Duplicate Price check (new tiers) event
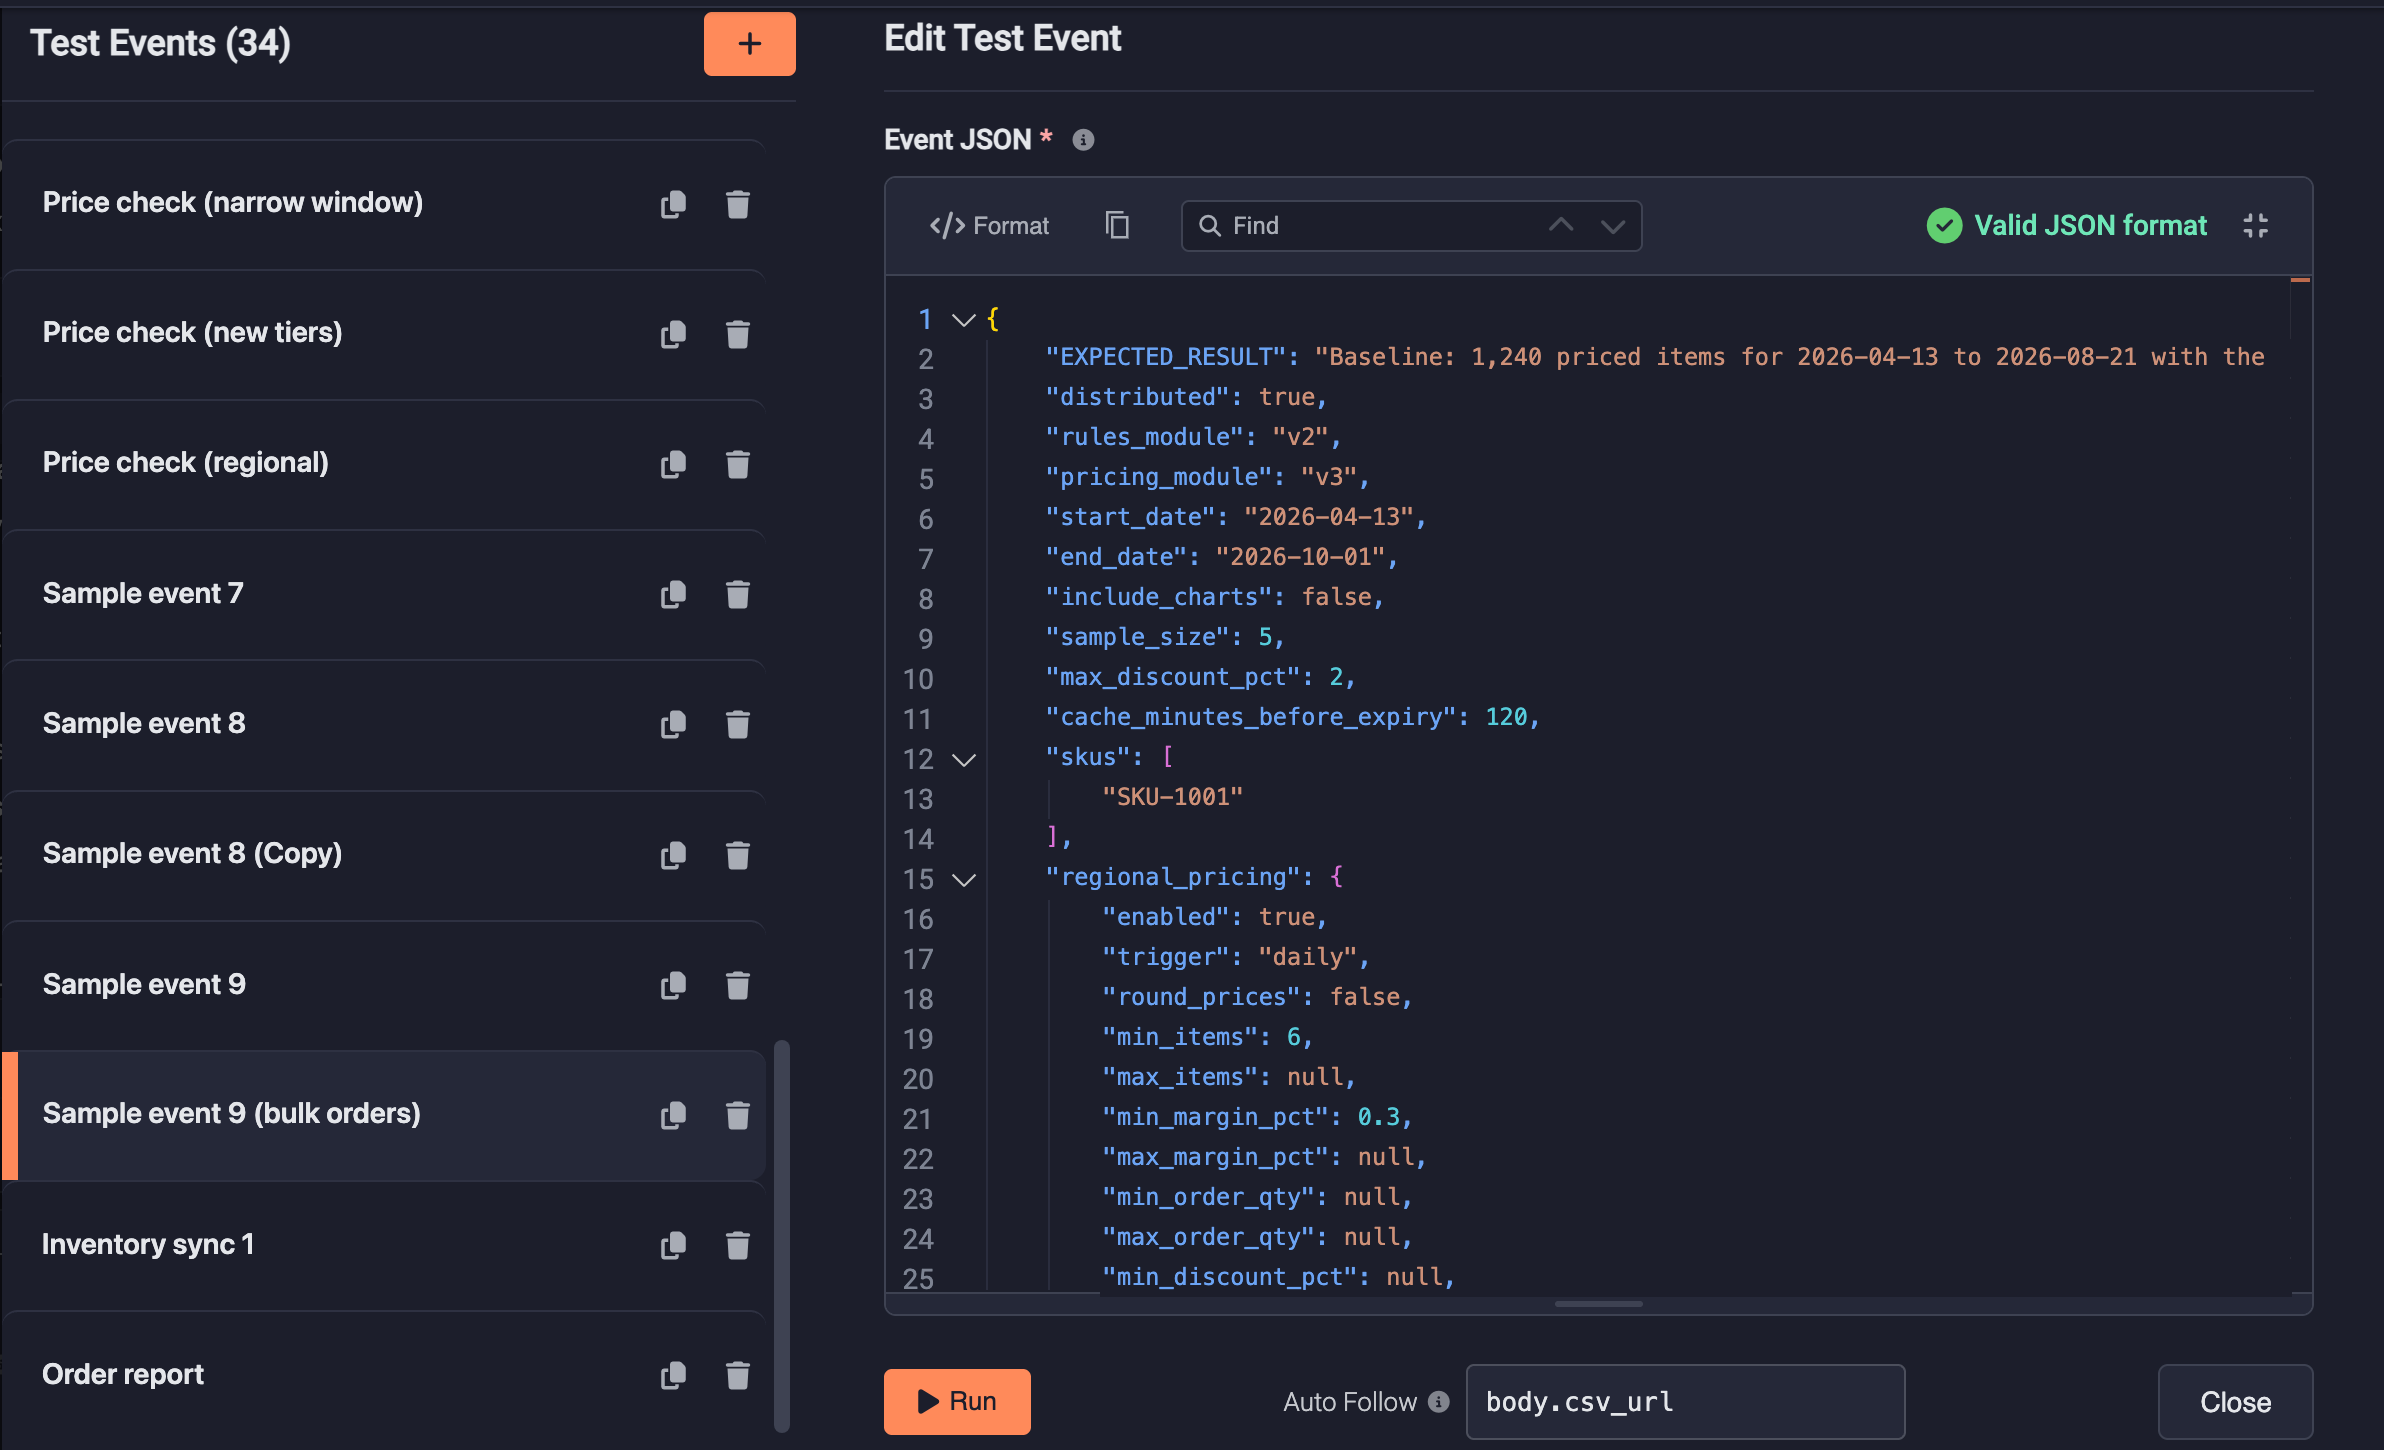Image resolution: width=2384 pixels, height=1450 pixels. tap(673, 334)
